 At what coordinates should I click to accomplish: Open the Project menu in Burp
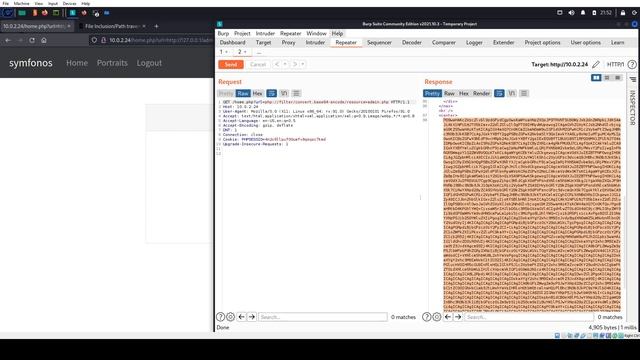(x=242, y=33)
